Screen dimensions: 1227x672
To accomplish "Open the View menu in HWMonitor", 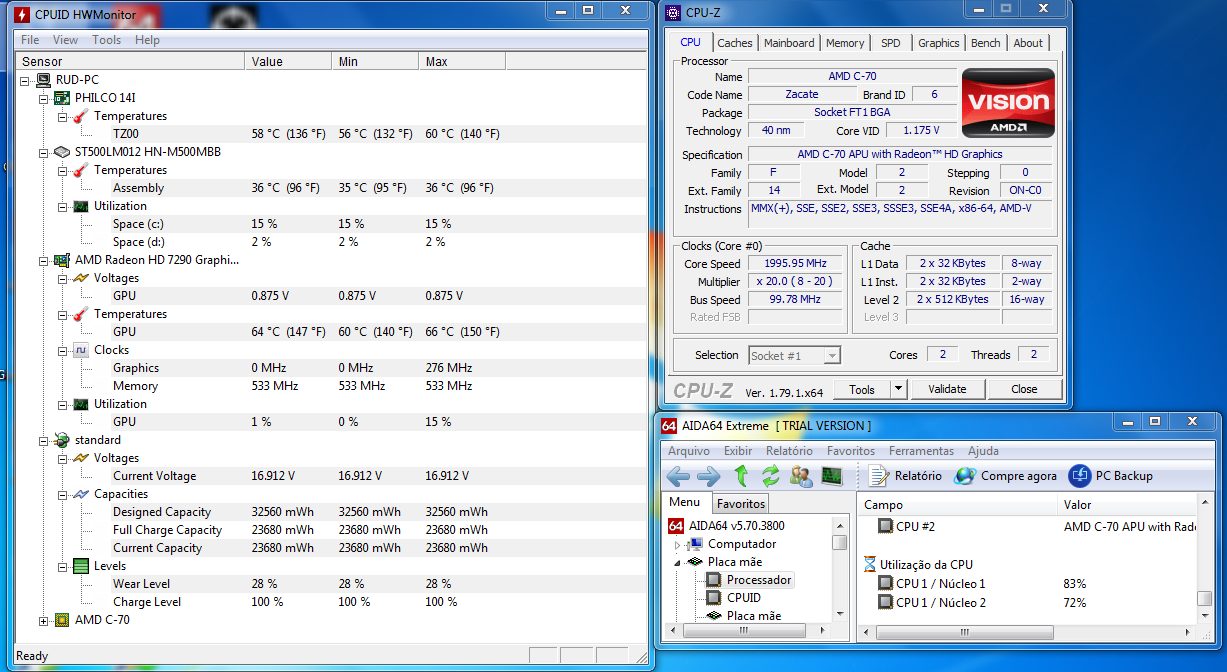I will (x=65, y=40).
